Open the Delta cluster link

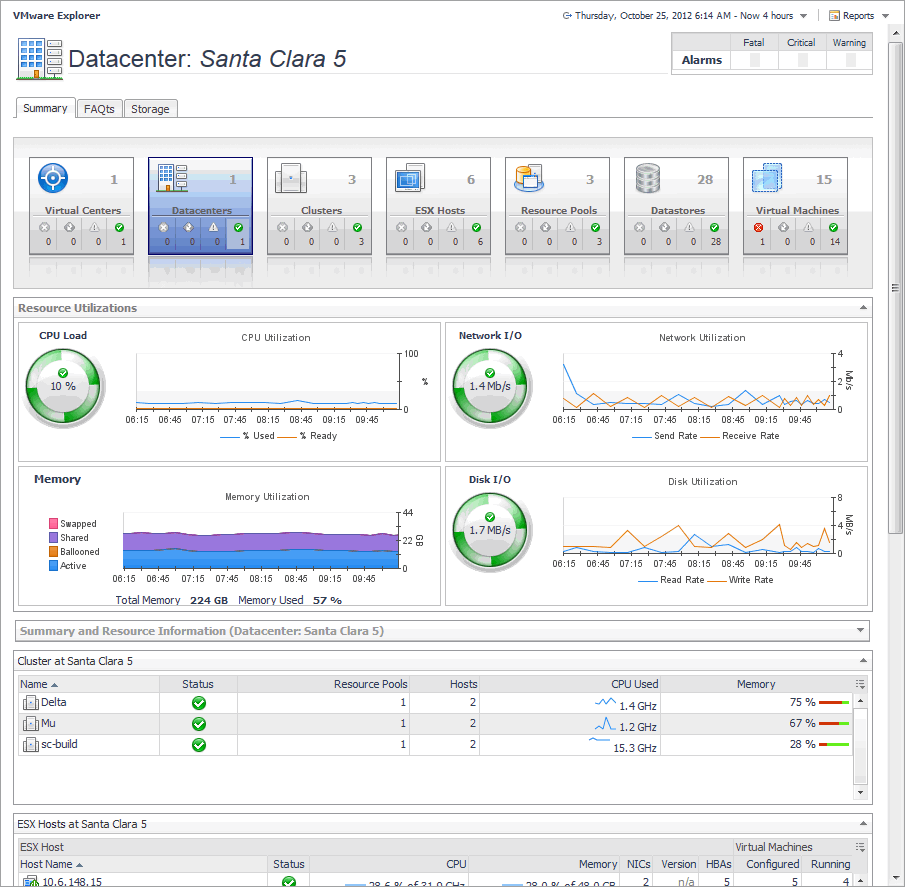54,702
